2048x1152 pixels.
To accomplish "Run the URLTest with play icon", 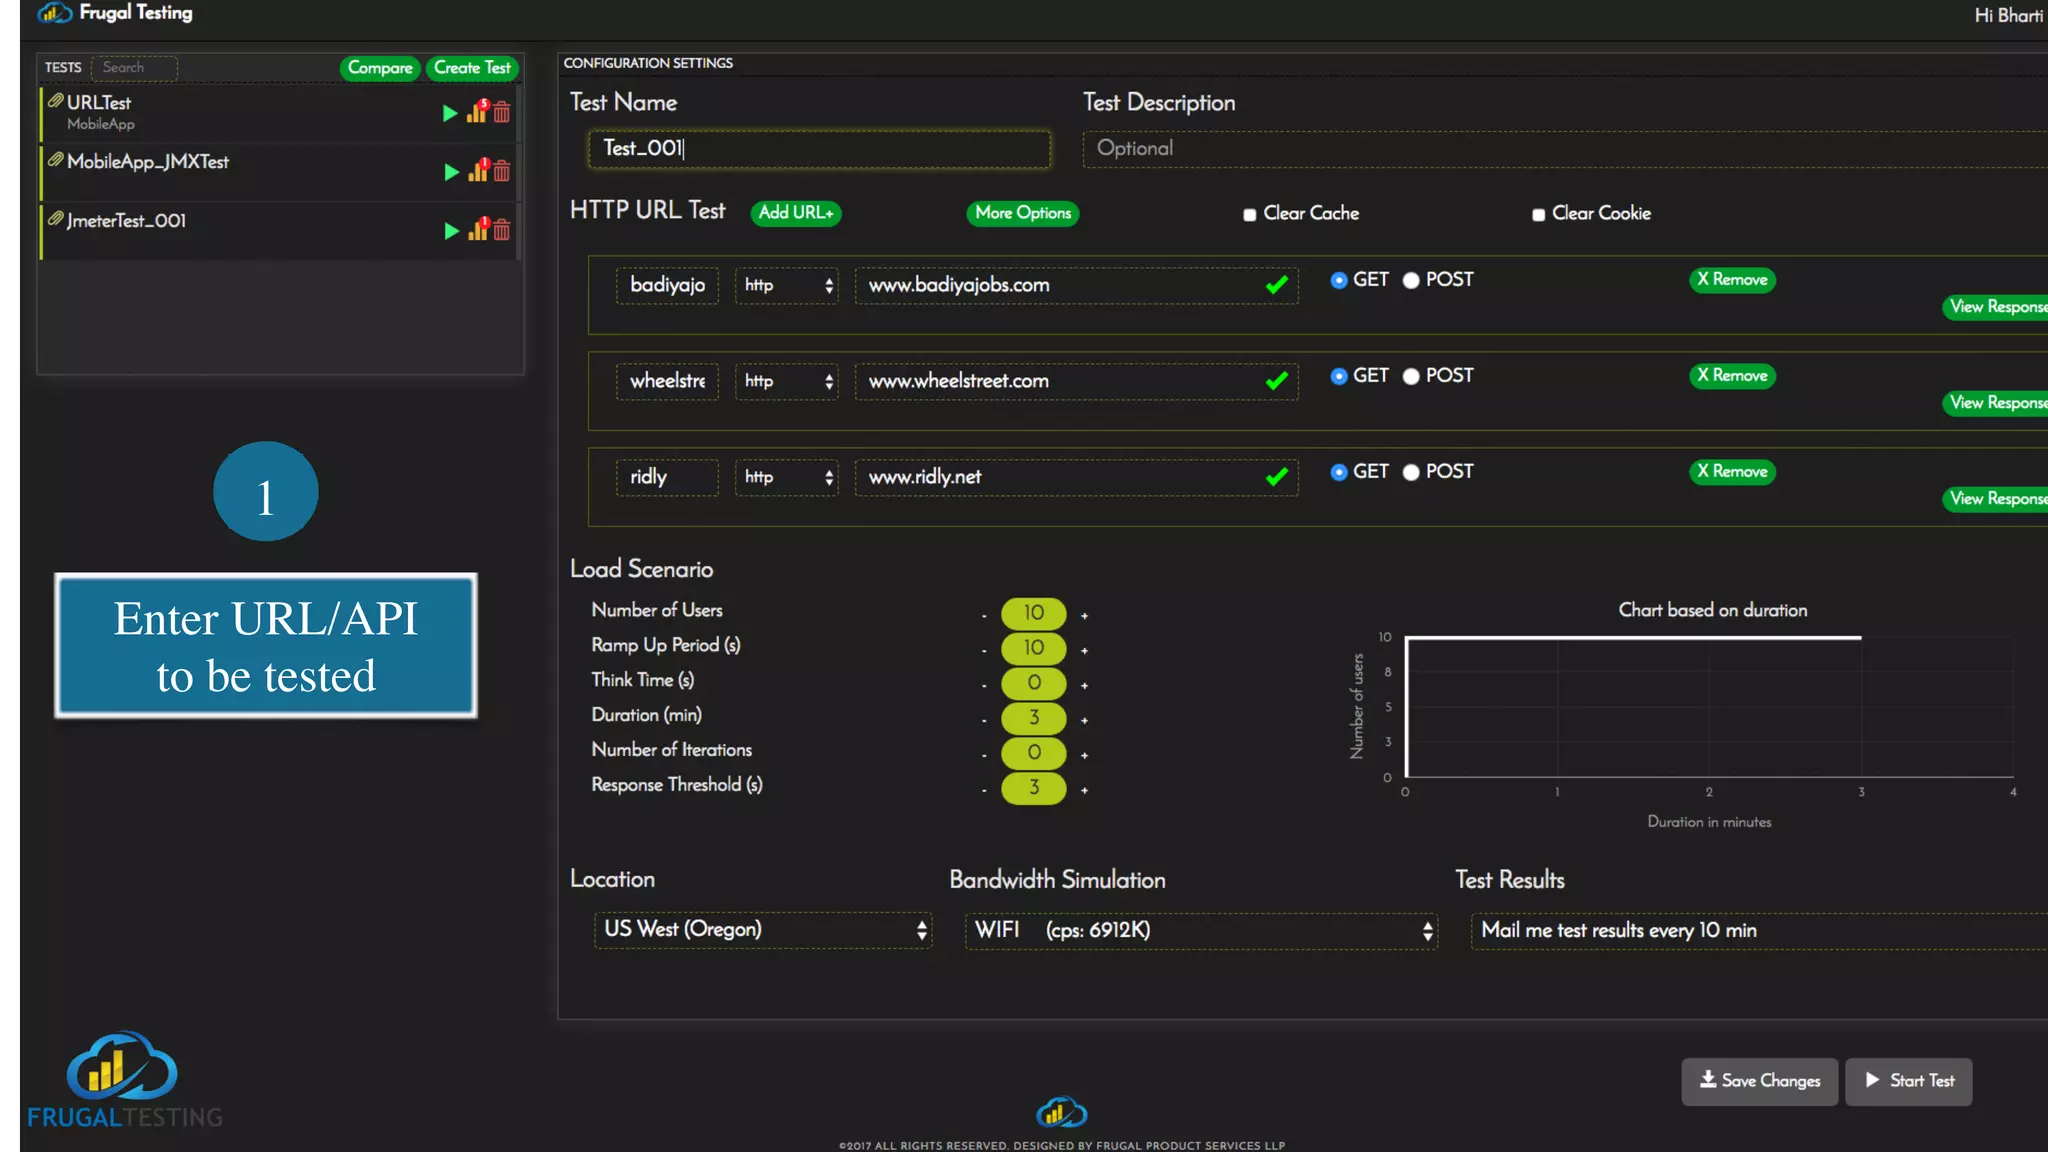I will click(450, 113).
